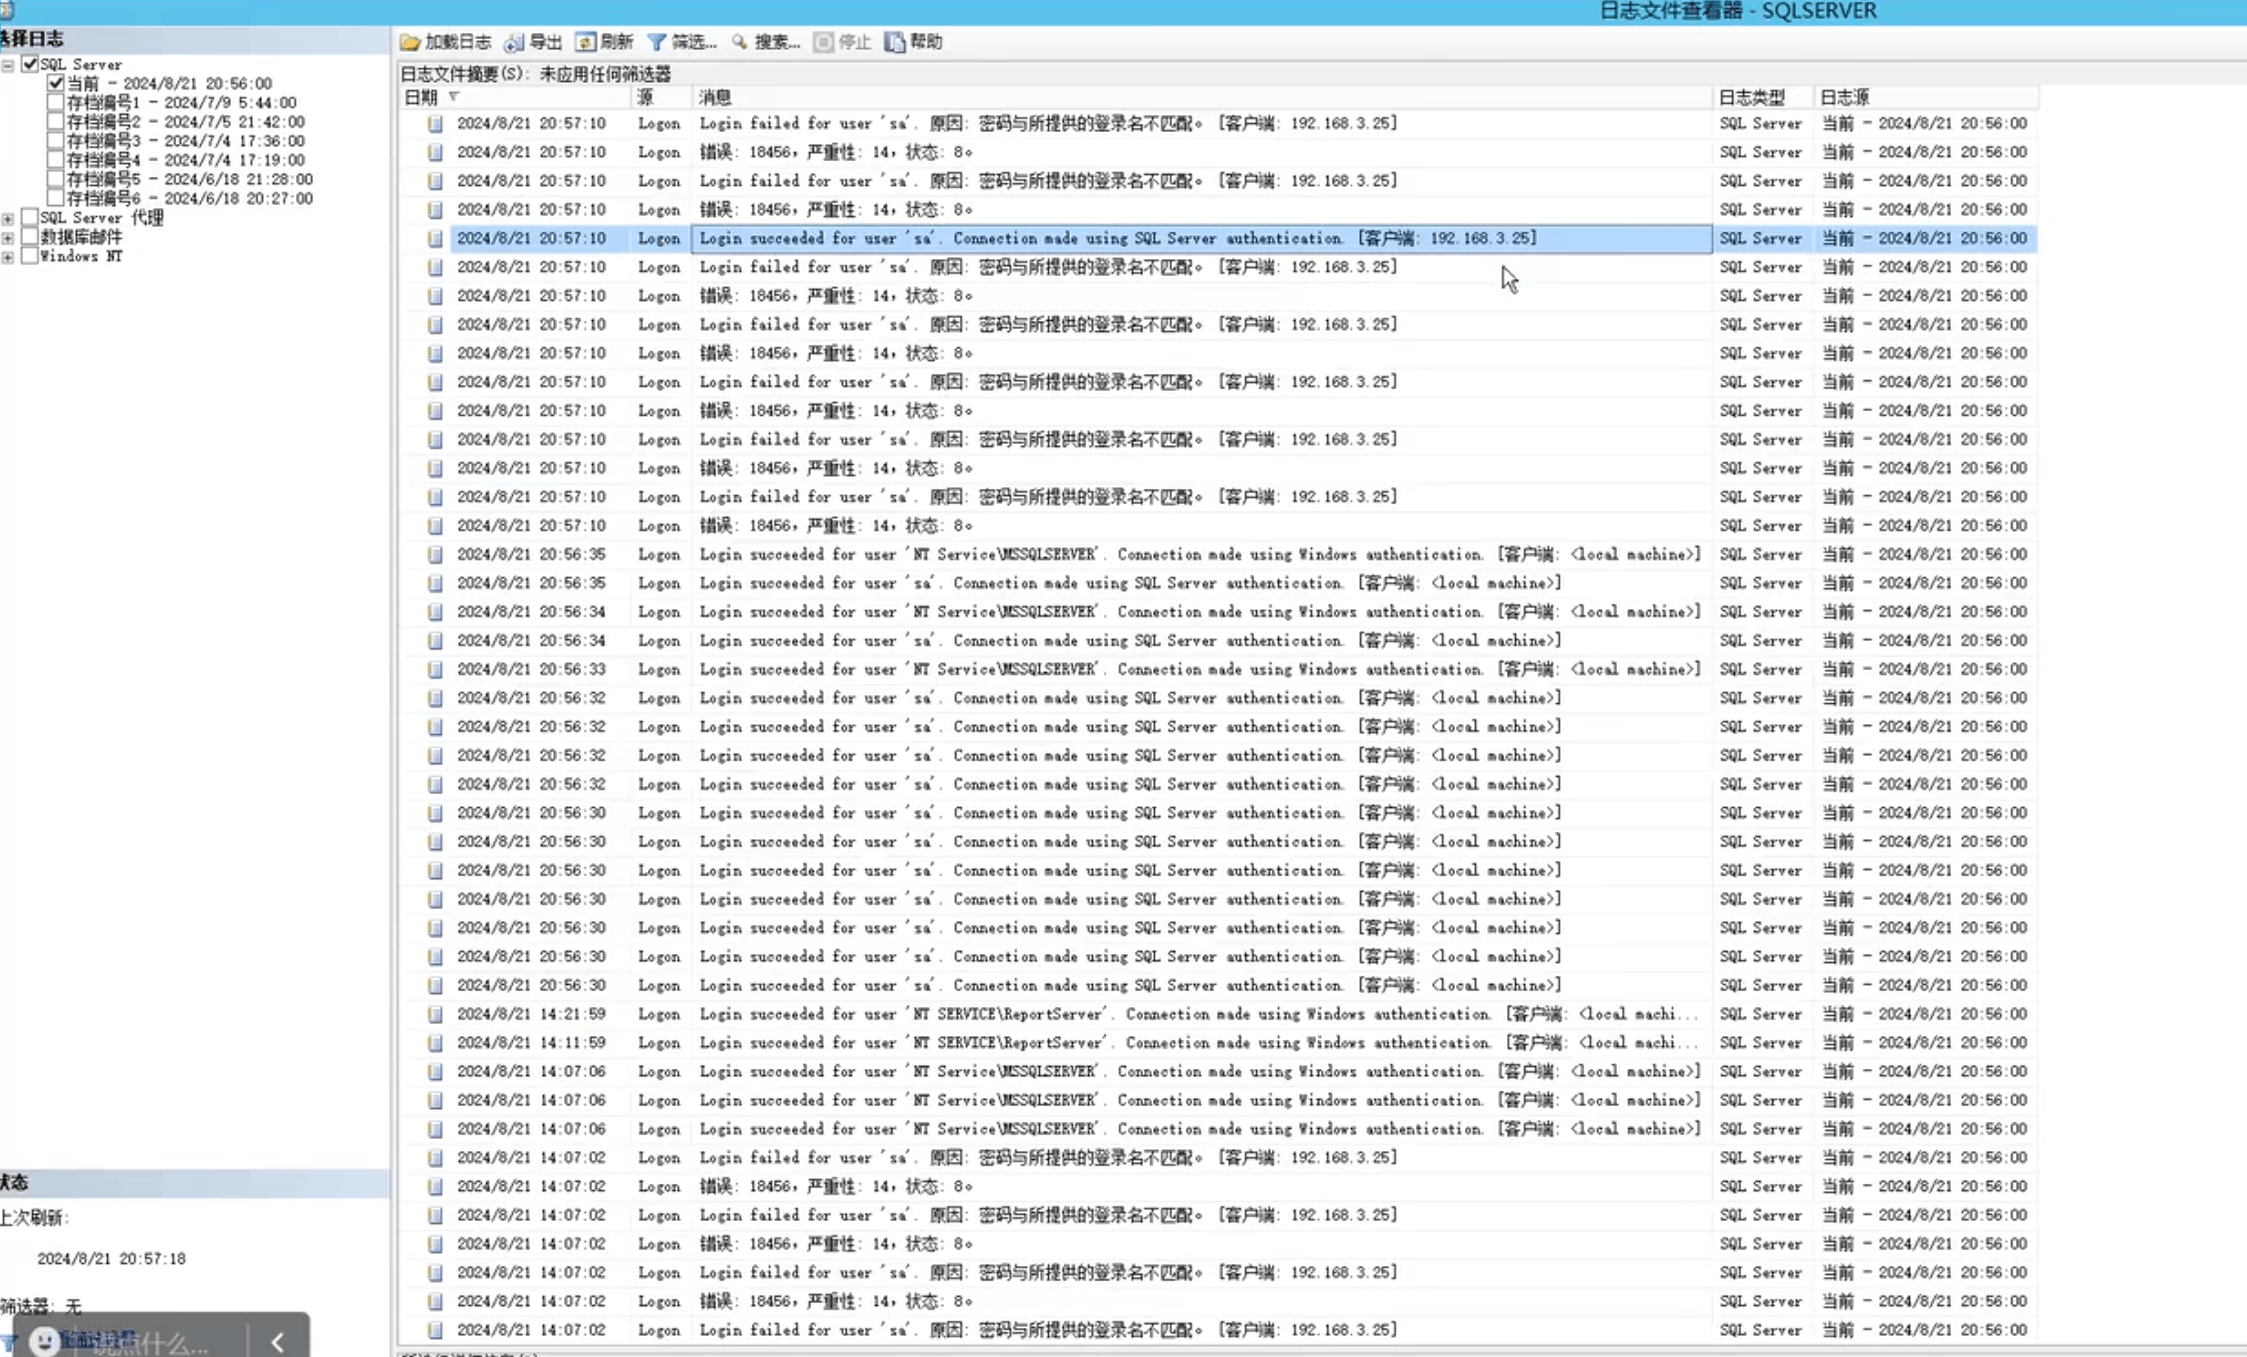Select the highlighted 'Login succeeded' 192.168.3.25 message
The height and width of the screenshot is (1357, 2247).
pyautogui.click(x=1202, y=238)
